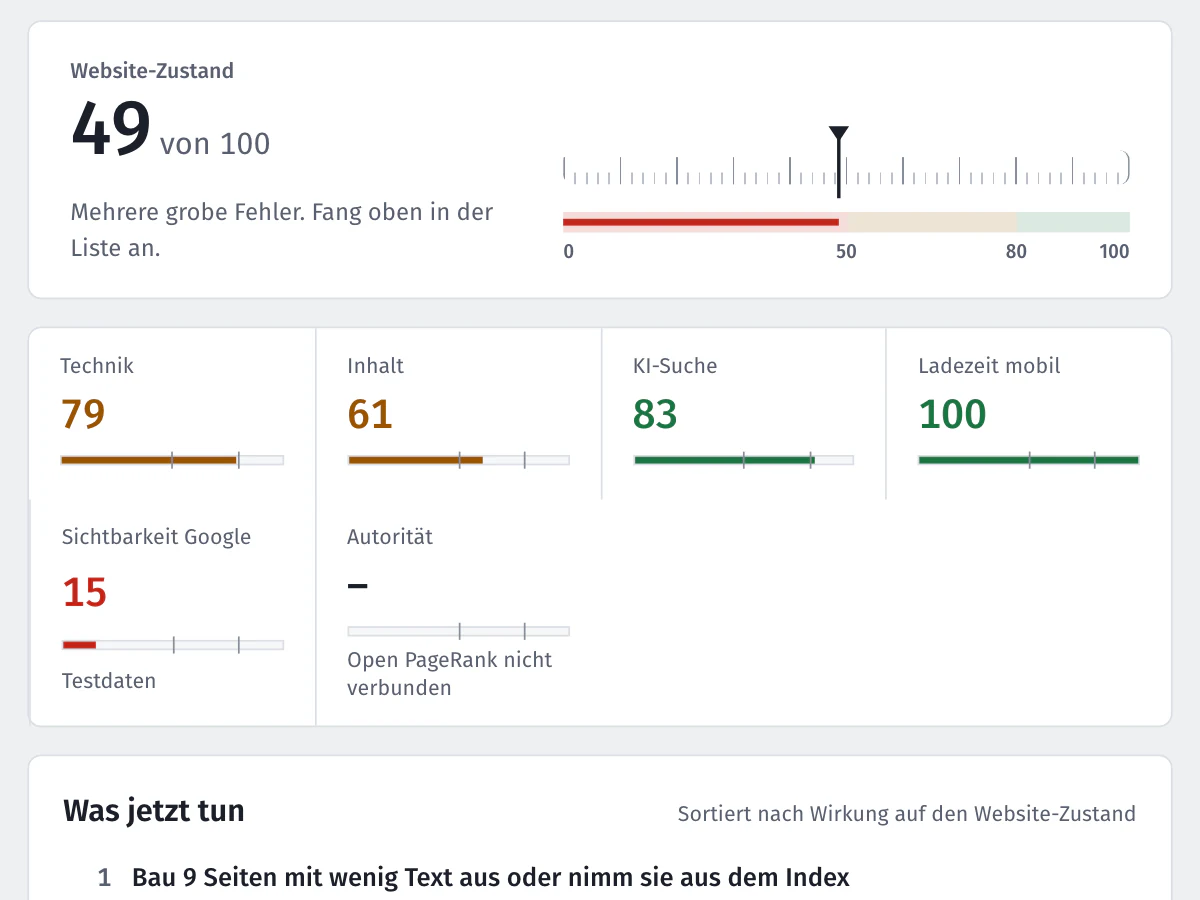This screenshot has width=1200, height=900.
Task: Open the Inhalt score card
Action: coord(459,413)
